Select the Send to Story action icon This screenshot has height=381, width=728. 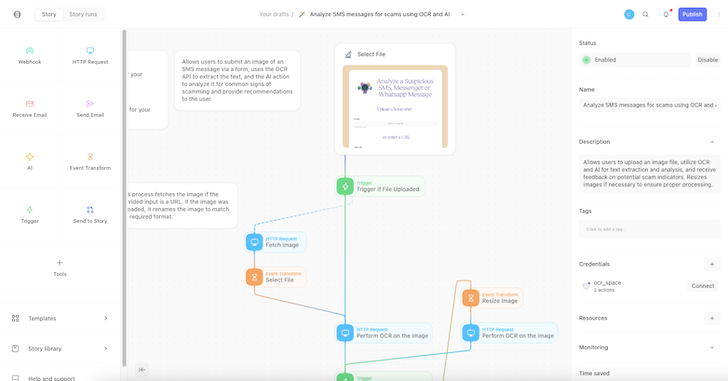[x=90, y=210]
